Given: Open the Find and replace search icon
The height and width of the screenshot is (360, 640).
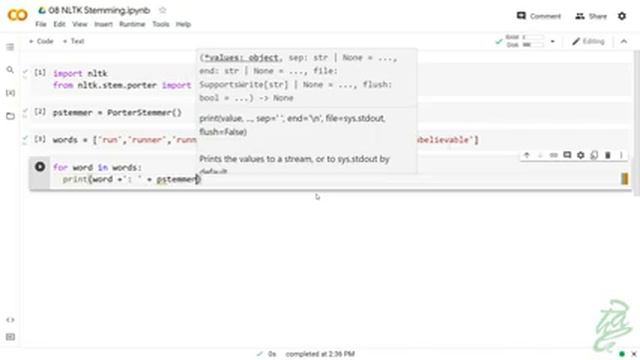Looking at the screenshot, I should click(10, 70).
